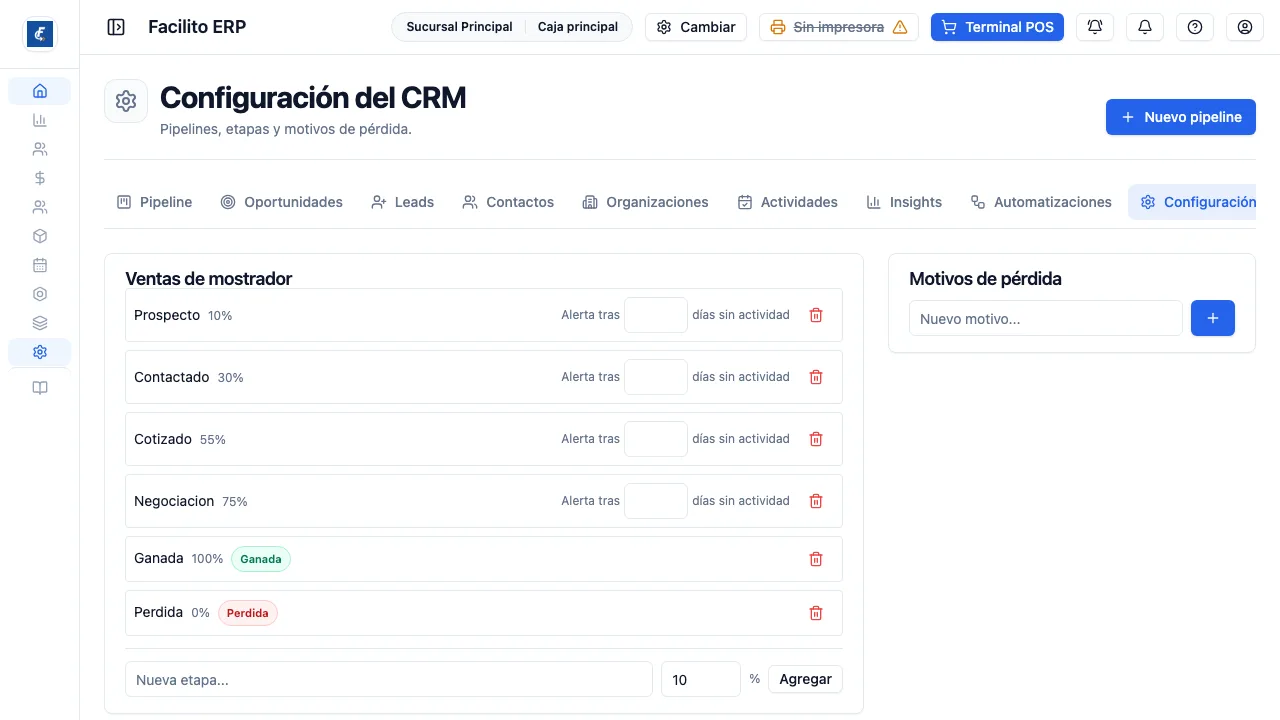1280x720 pixels.
Task: Go to the Leads tab
Action: 403,202
